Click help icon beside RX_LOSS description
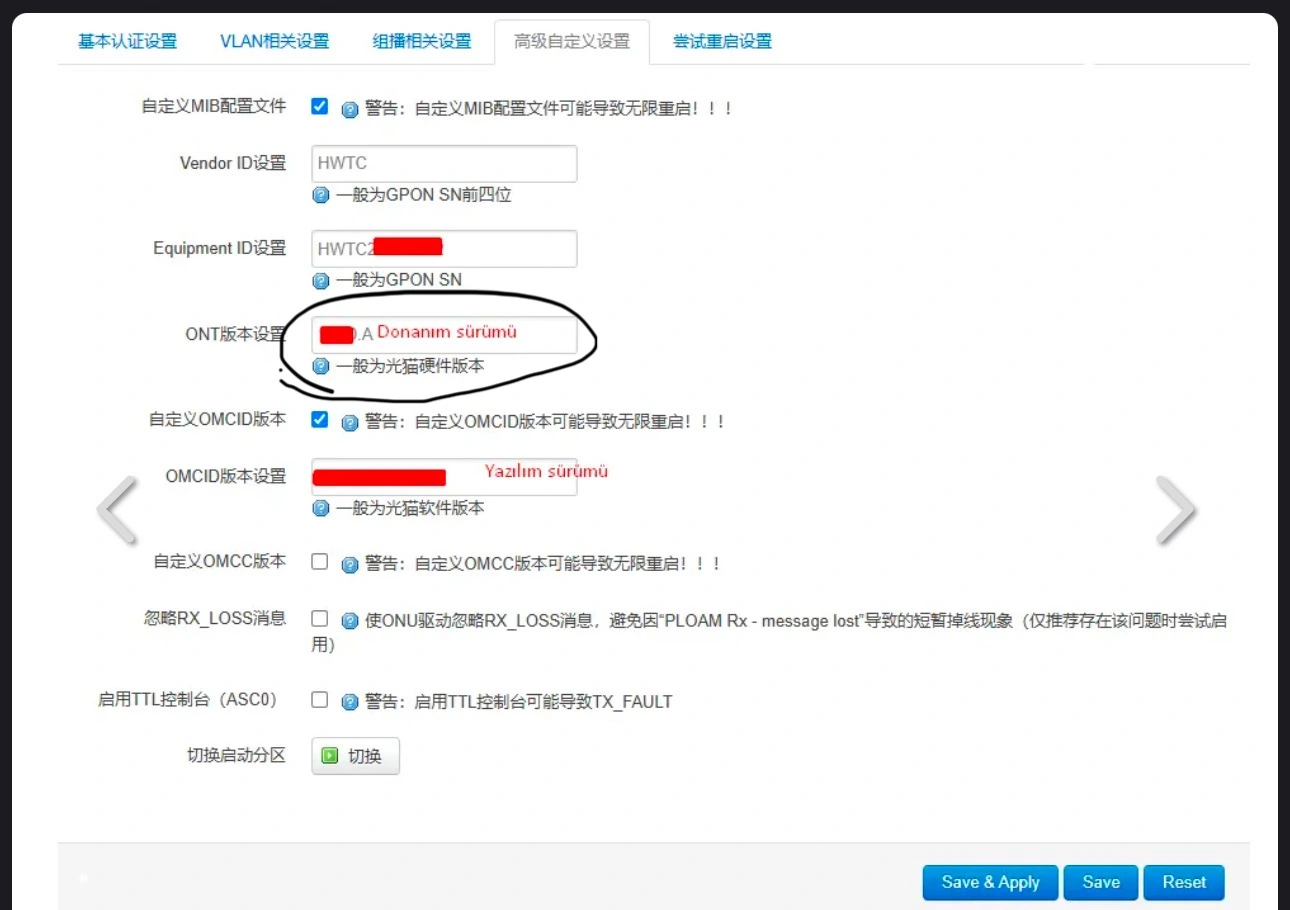 click(x=350, y=622)
